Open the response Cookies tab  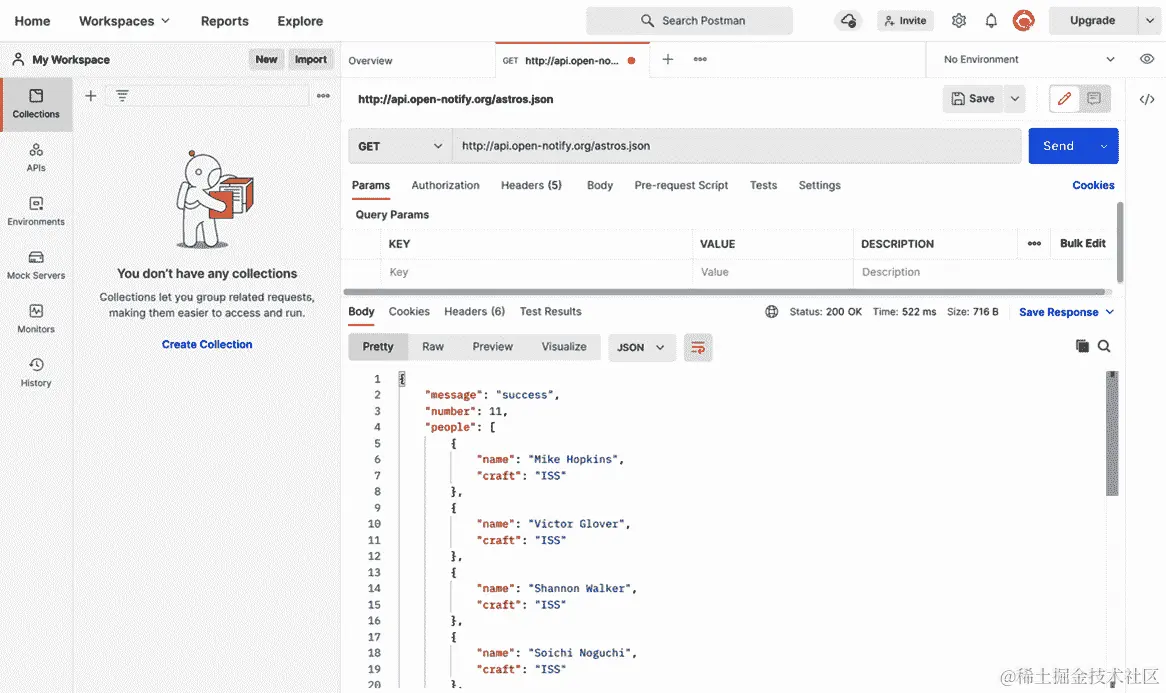coord(409,312)
